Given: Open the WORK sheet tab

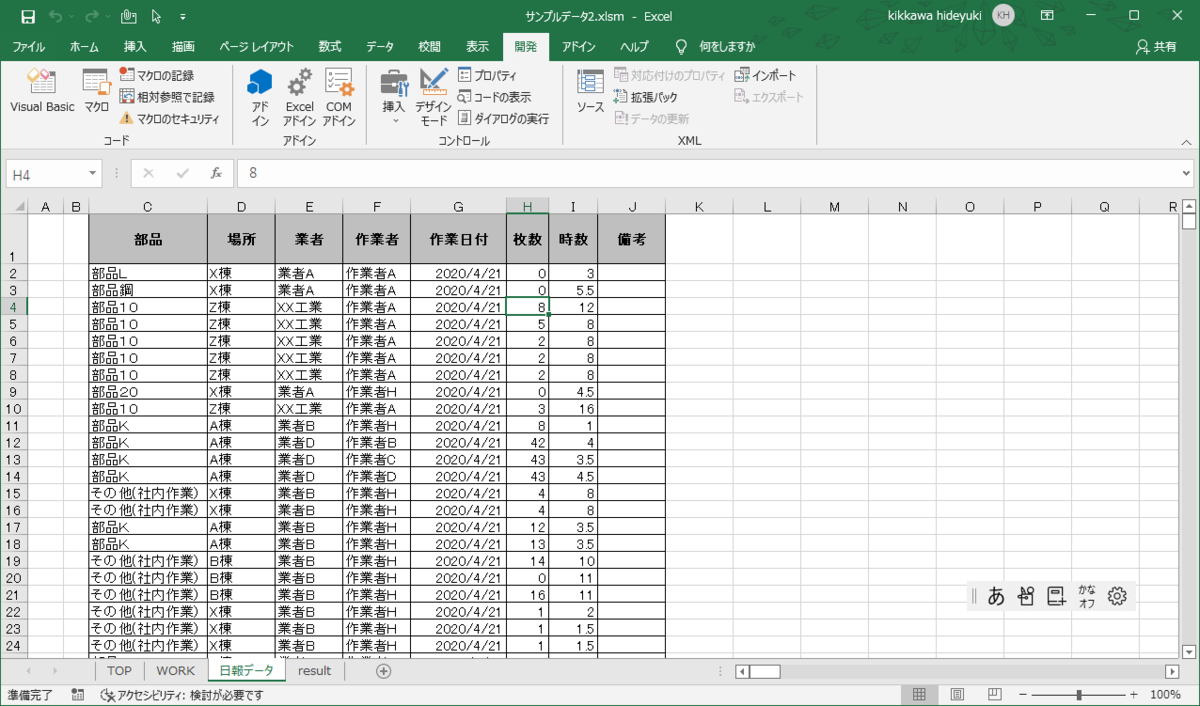Looking at the screenshot, I should (175, 671).
